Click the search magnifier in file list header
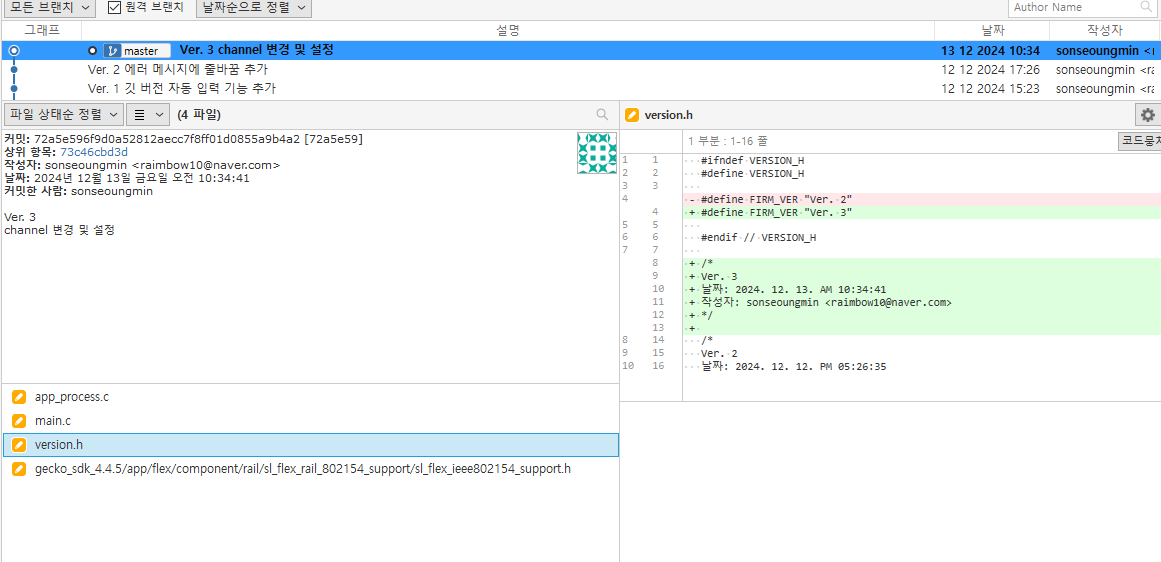This screenshot has width=1161, height=562. (603, 114)
